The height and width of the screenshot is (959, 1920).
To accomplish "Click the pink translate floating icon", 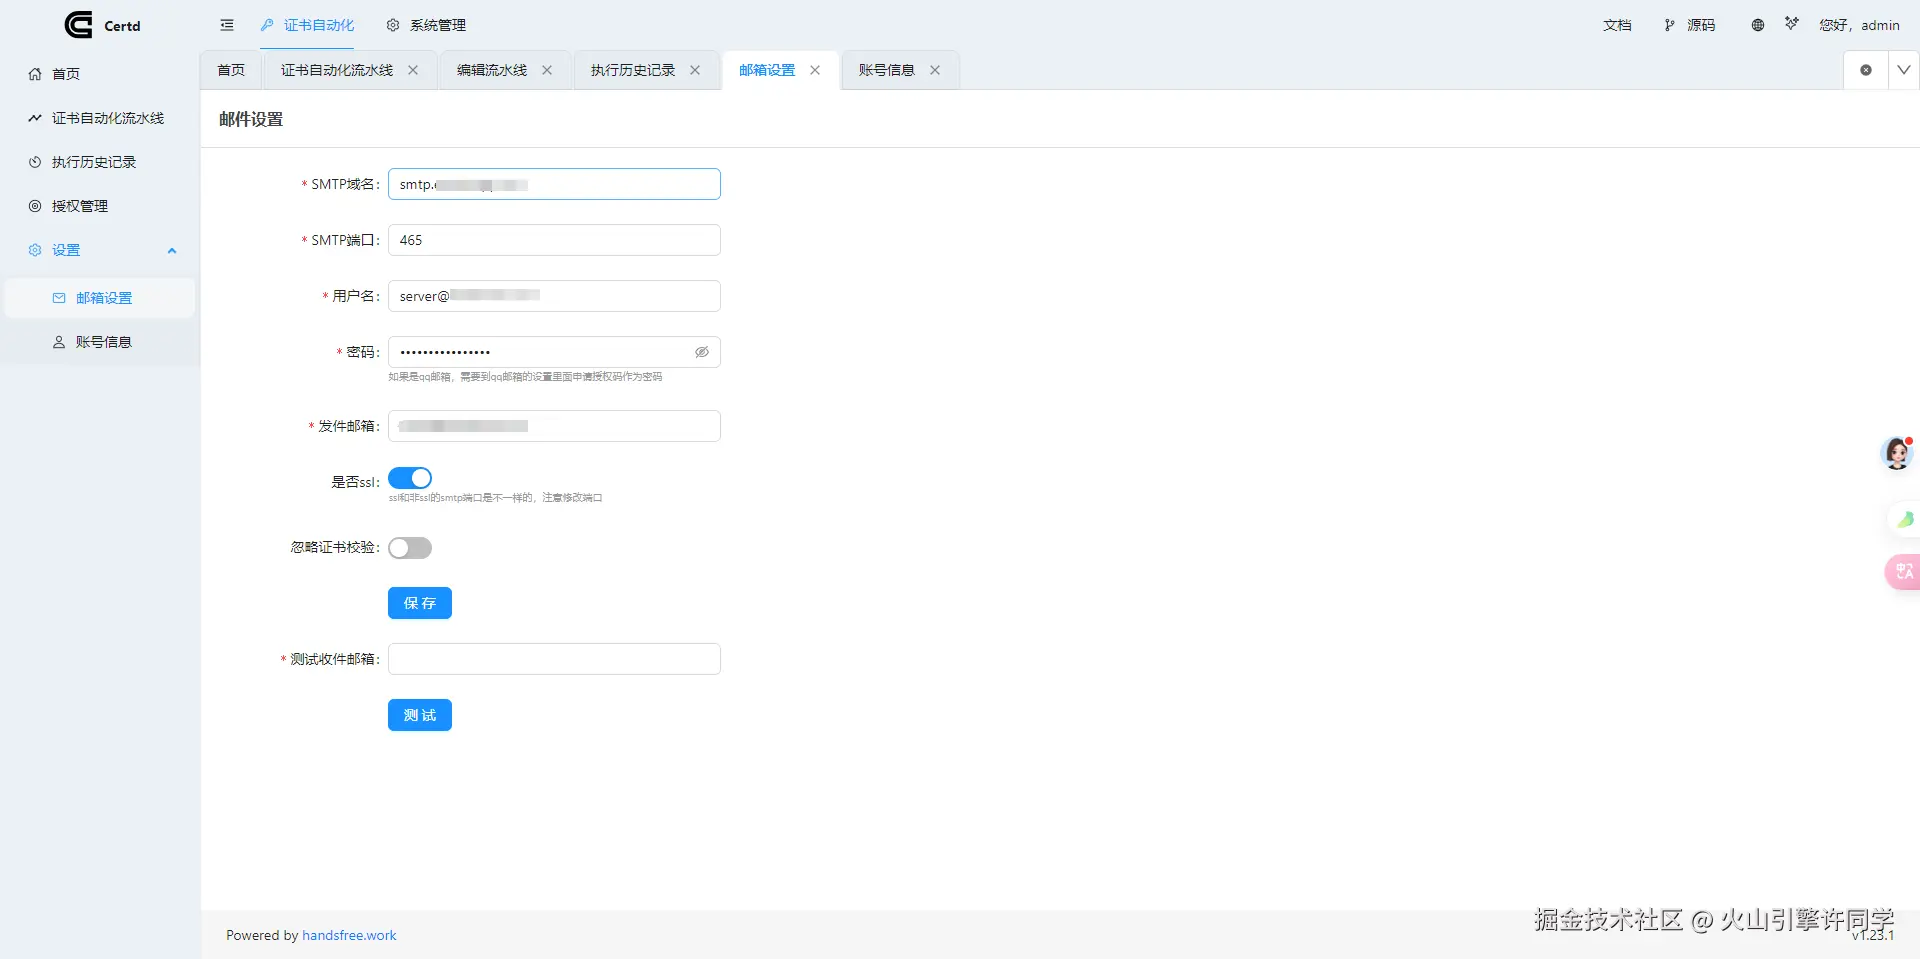I will click(1903, 571).
